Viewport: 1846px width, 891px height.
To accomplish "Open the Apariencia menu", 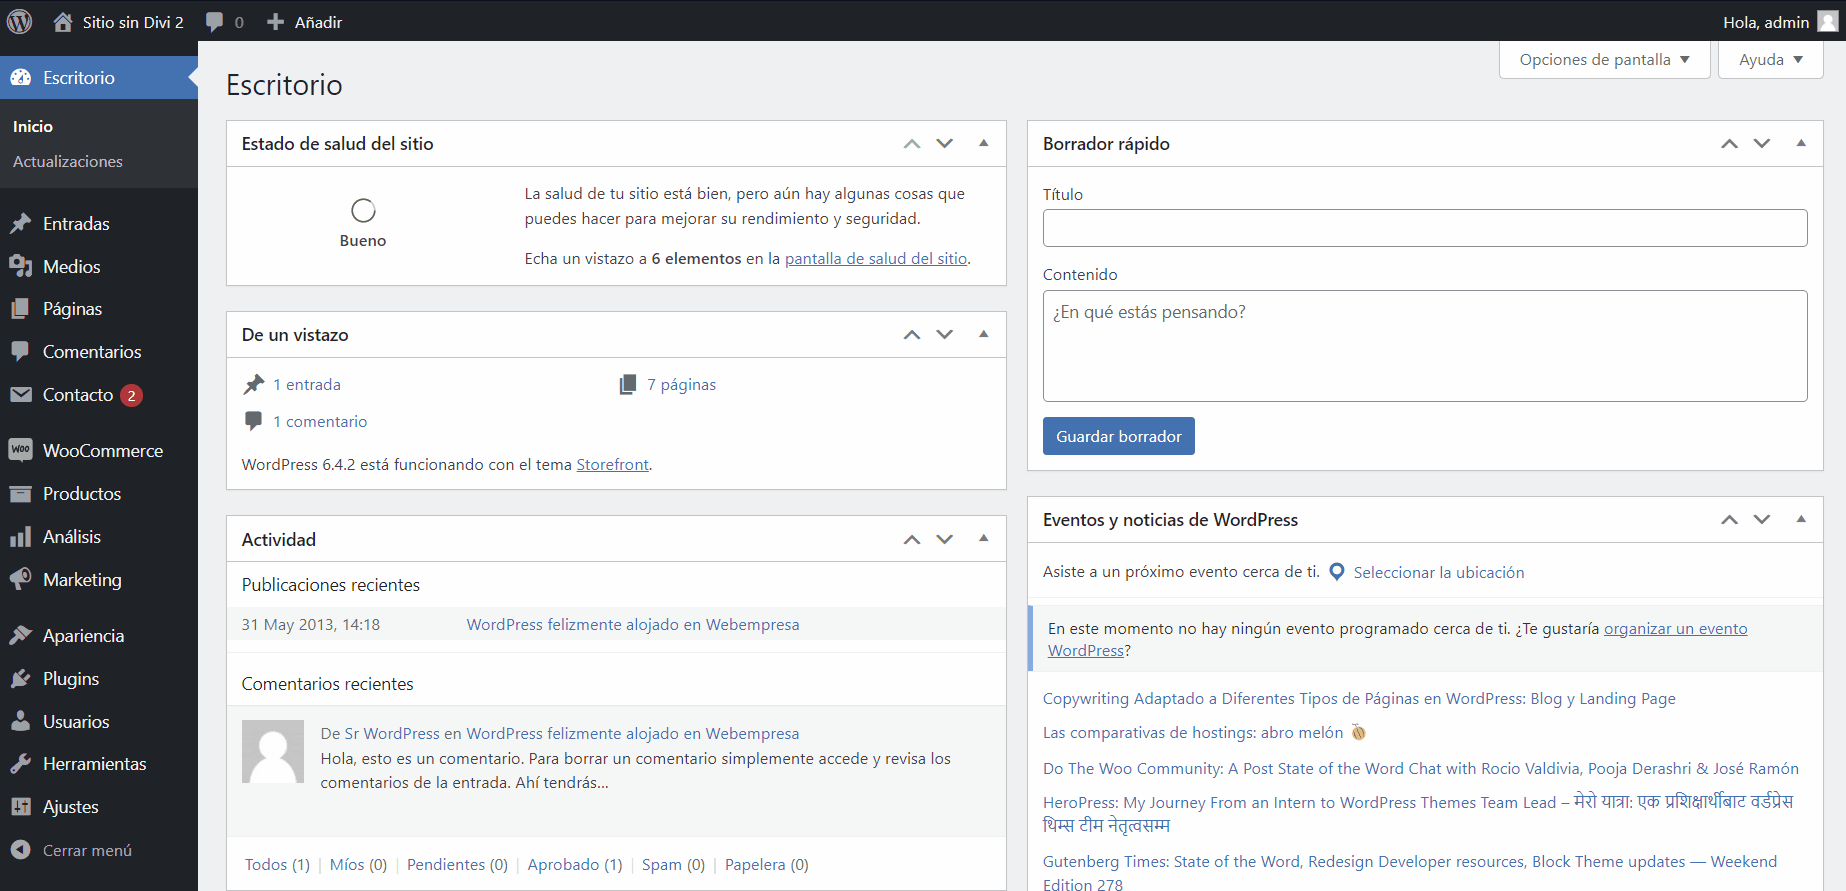I will point(83,636).
